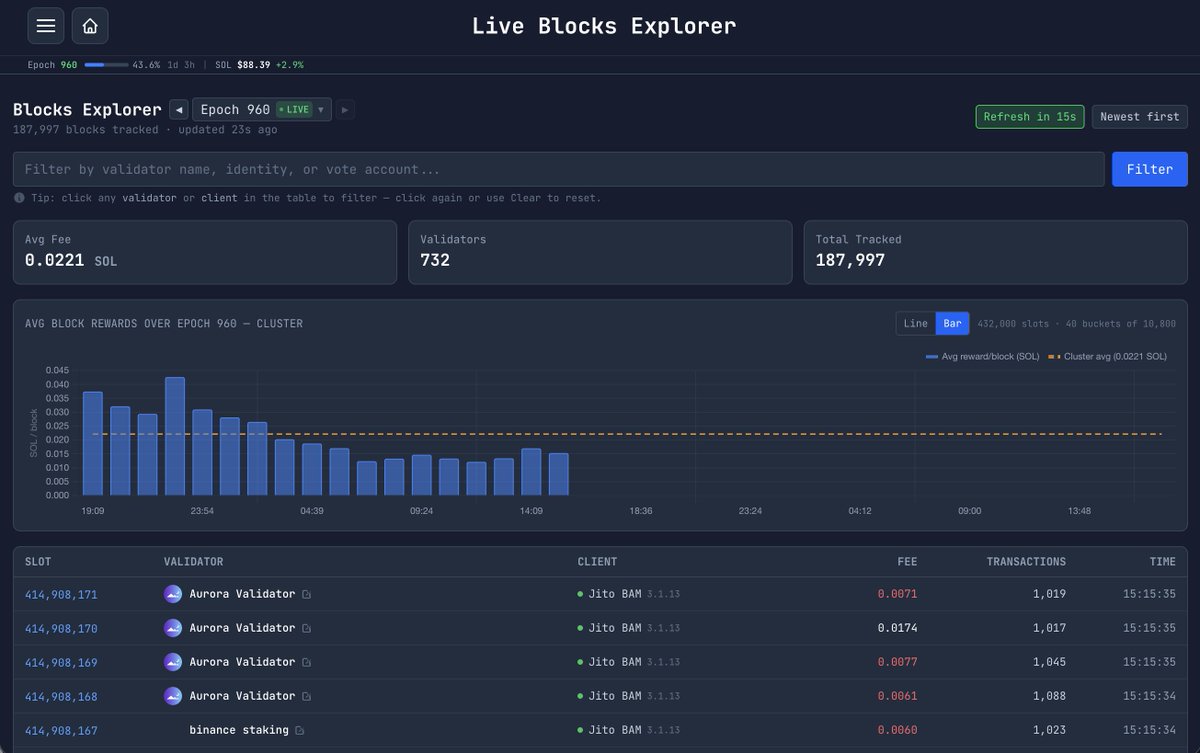Screen dimensions: 1200x753
Task: Filter by Jito BAM client in binance staking row
Action: (615, 730)
